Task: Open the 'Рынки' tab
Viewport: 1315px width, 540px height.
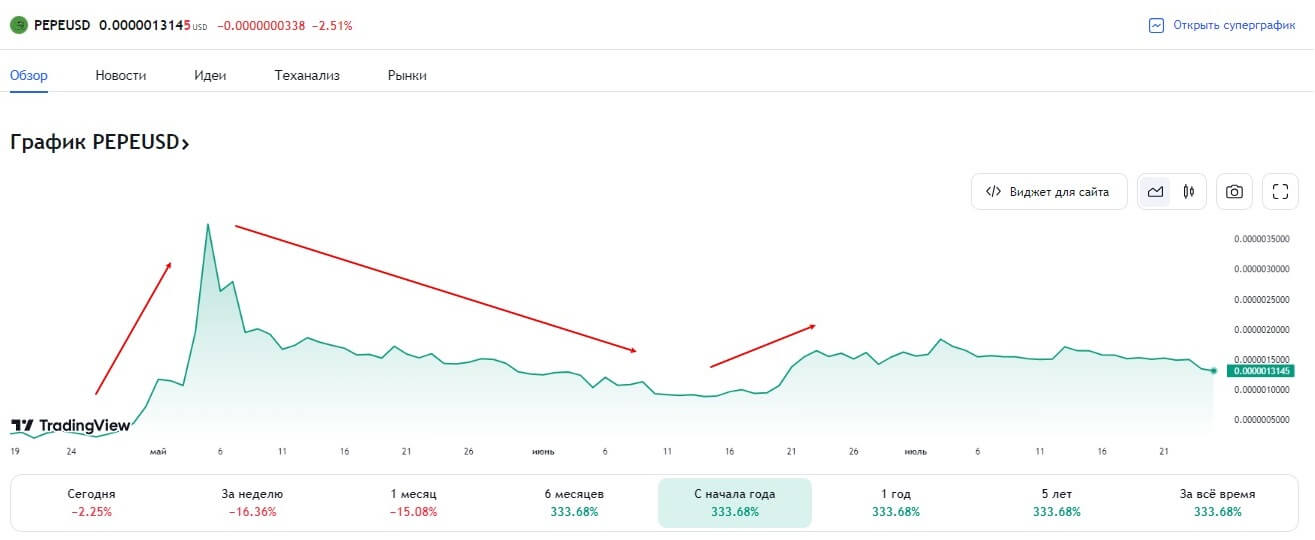Action: (407, 76)
